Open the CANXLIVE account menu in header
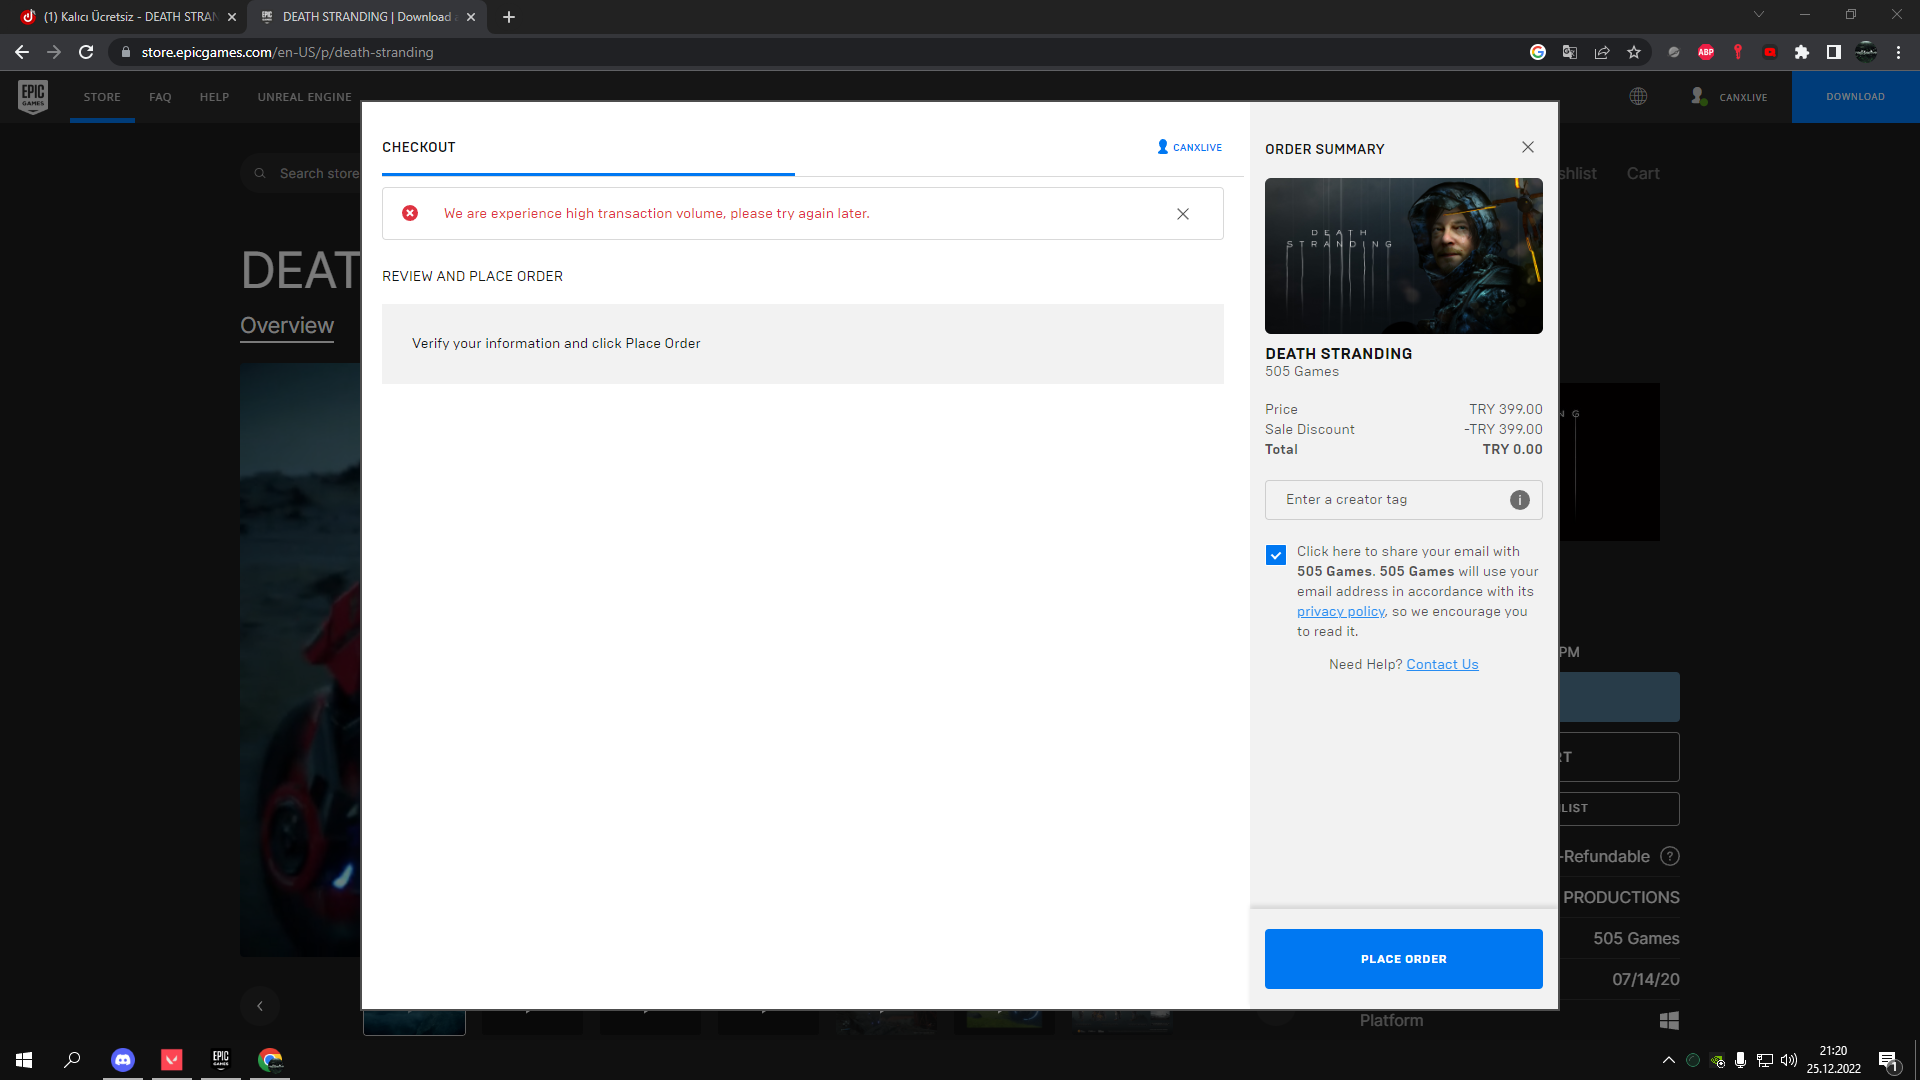This screenshot has width=1920, height=1080. [x=1730, y=97]
